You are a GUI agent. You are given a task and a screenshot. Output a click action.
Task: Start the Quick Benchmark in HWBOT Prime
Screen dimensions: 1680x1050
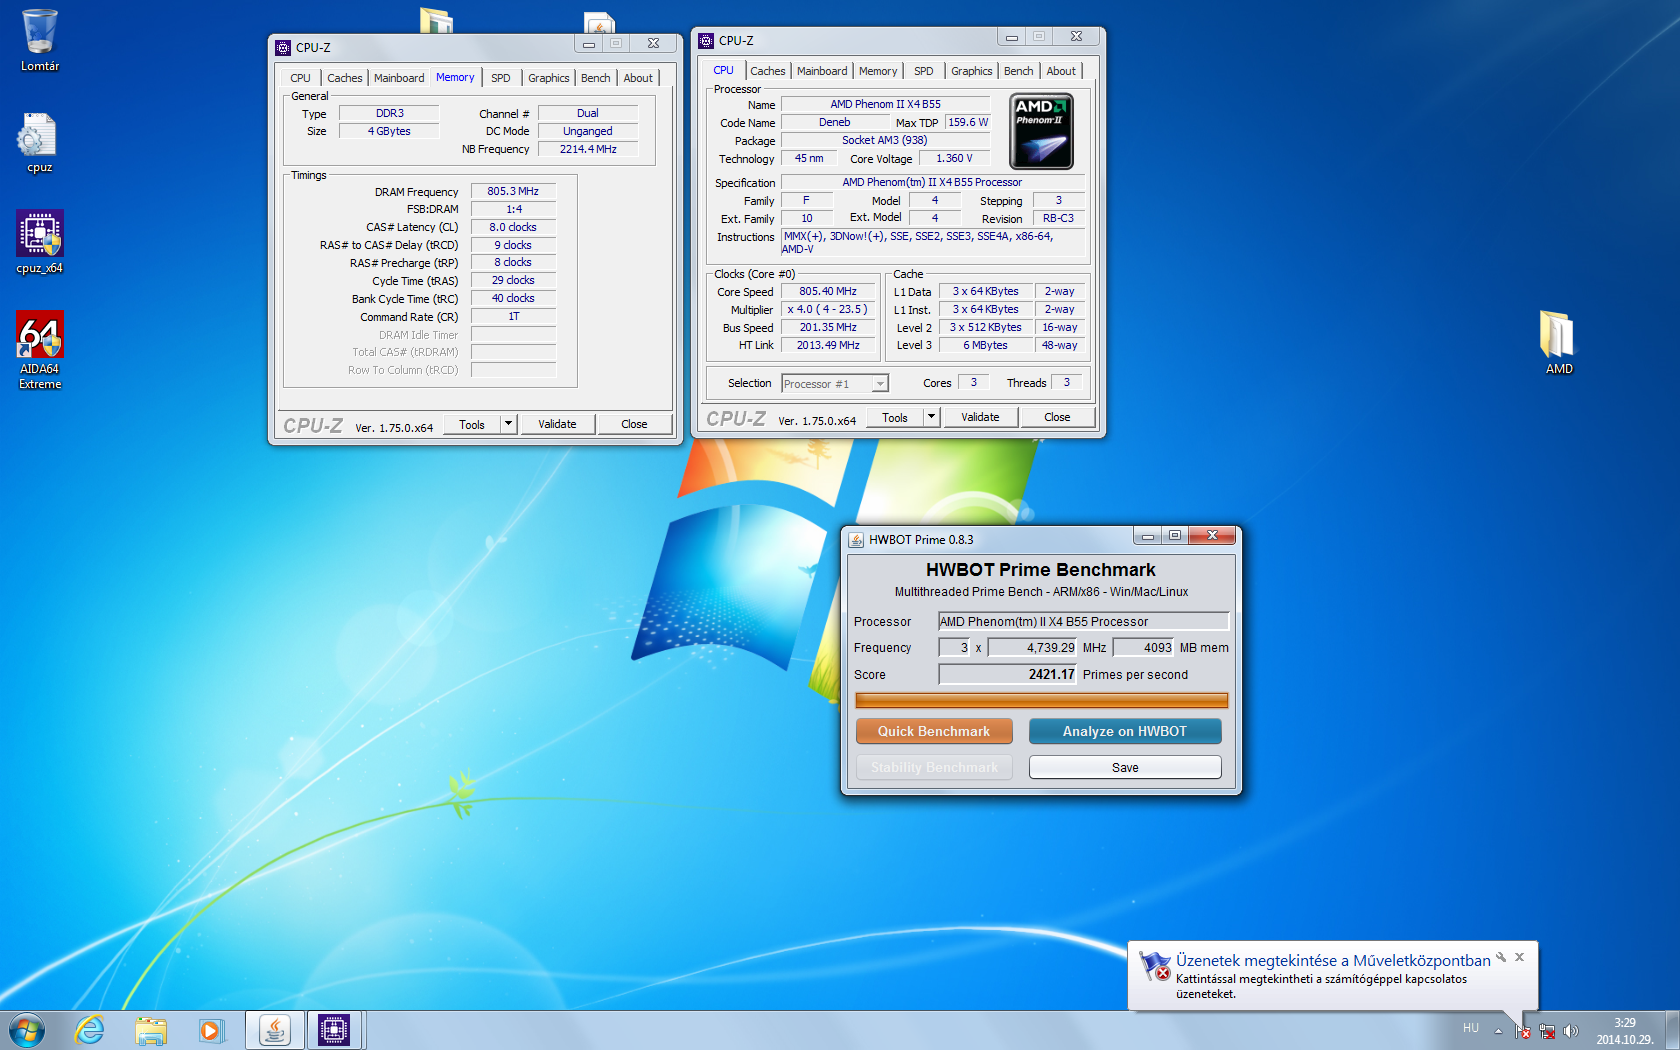934,731
